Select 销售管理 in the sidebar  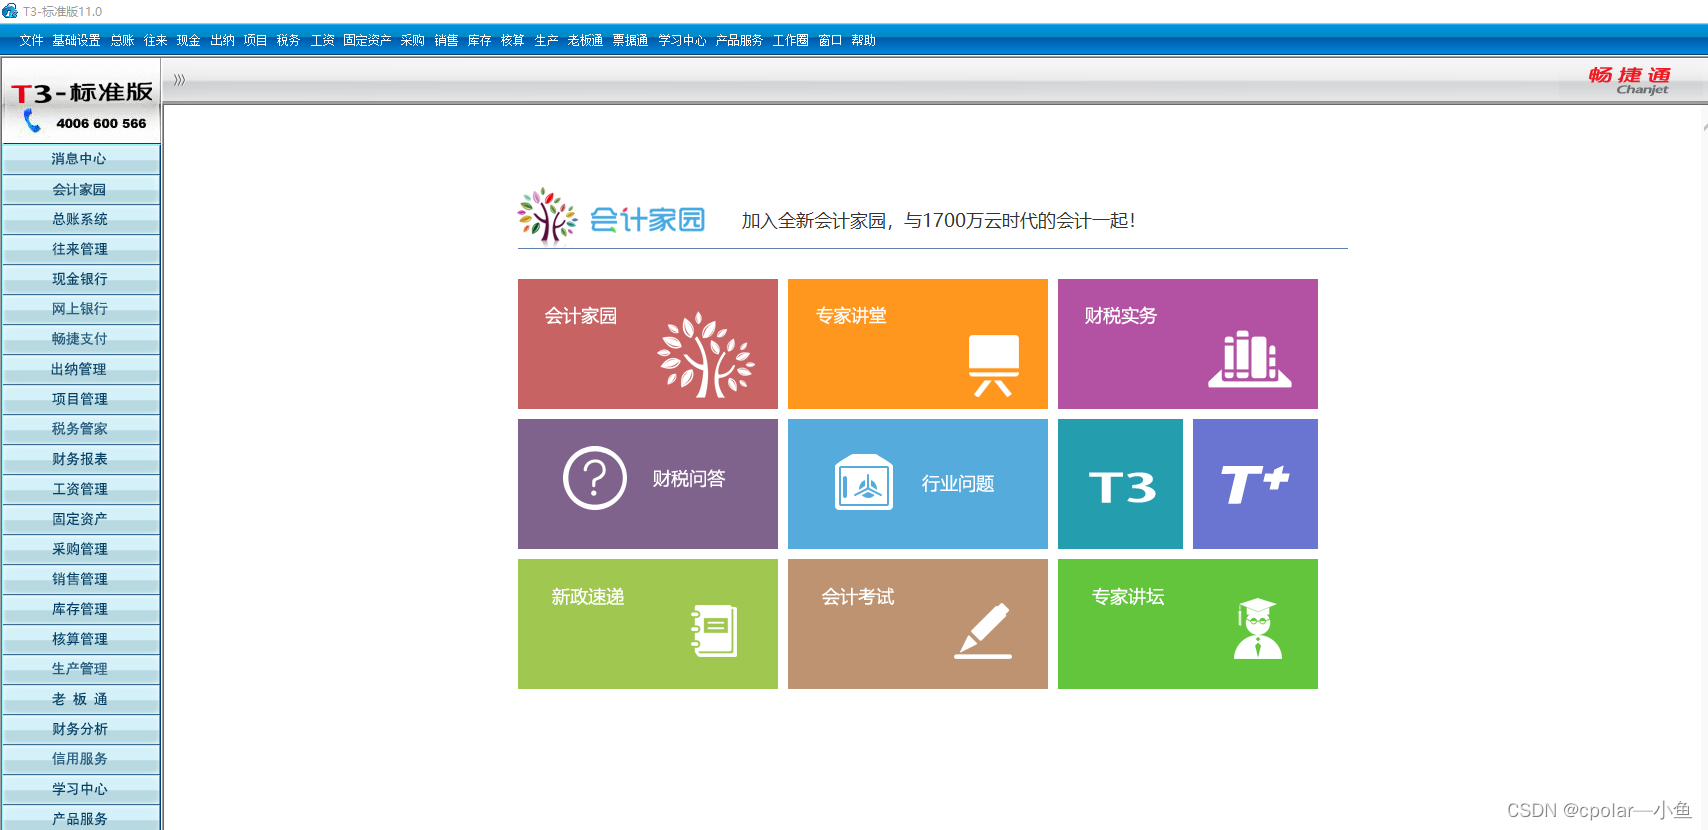click(x=81, y=579)
